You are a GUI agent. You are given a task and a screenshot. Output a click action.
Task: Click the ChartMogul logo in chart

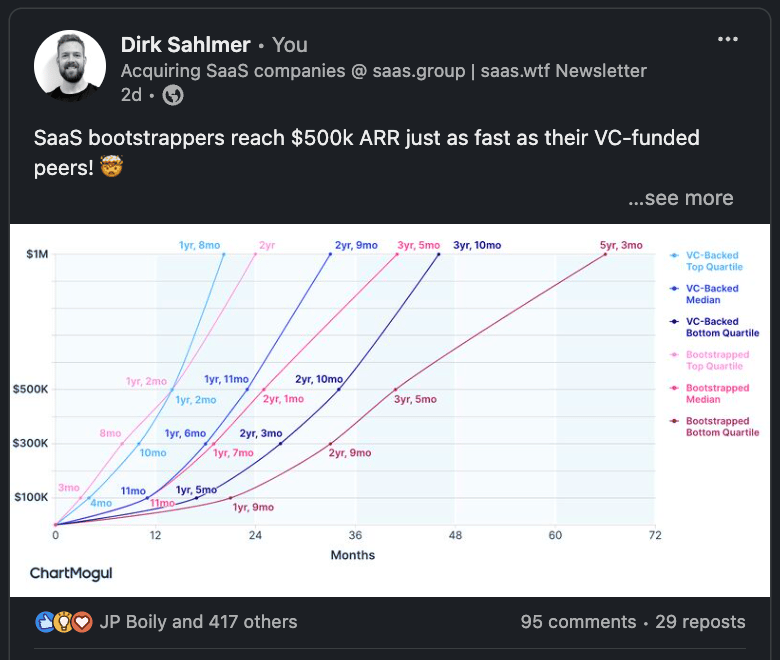click(x=71, y=573)
